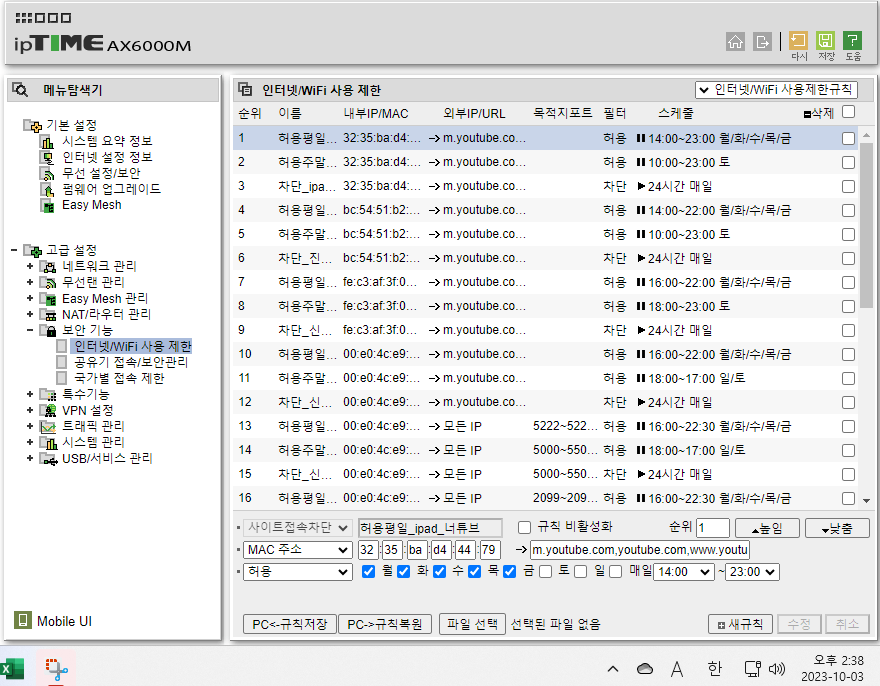880x686 pixels.
Task: Open the 트래픽 관리 menu entry
Action: (93, 426)
